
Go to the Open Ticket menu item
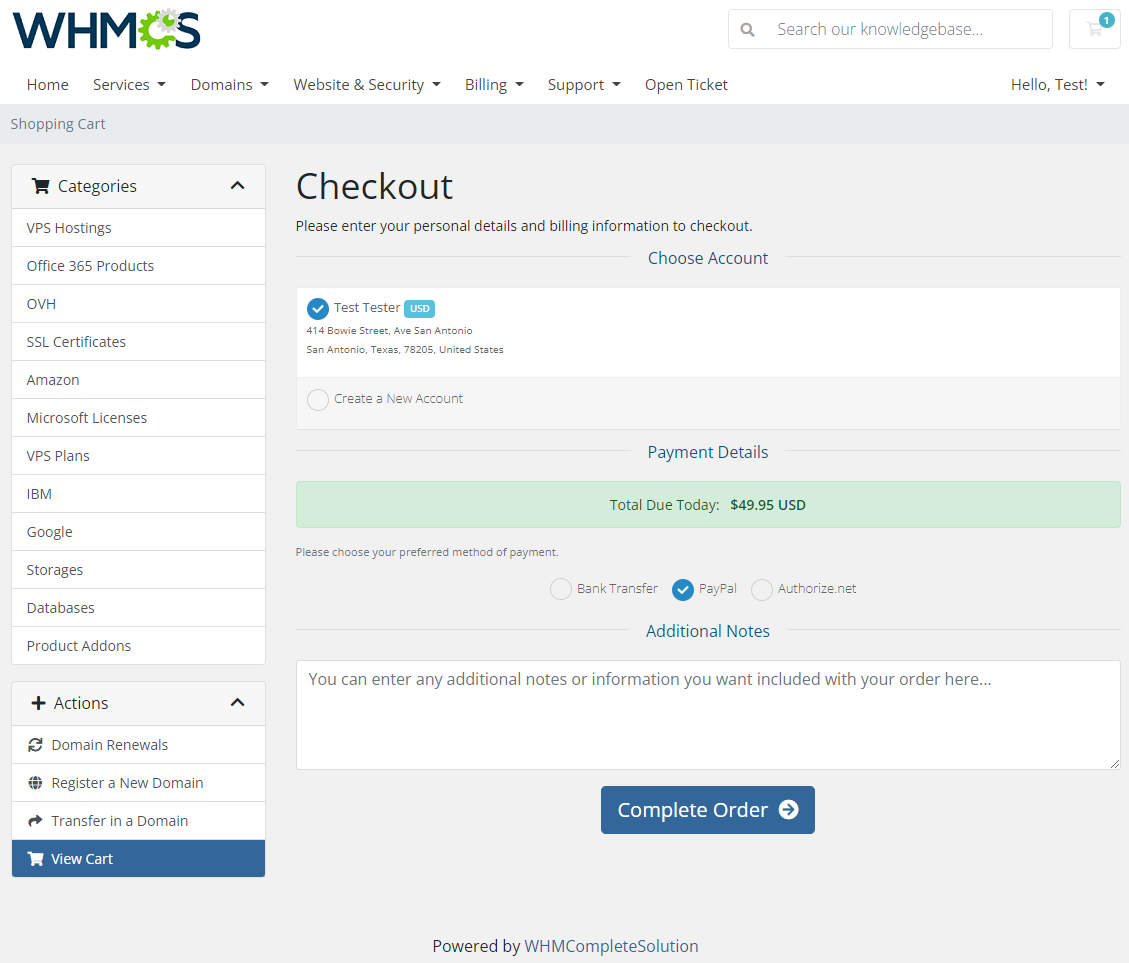pyautogui.click(x=686, y=84)
